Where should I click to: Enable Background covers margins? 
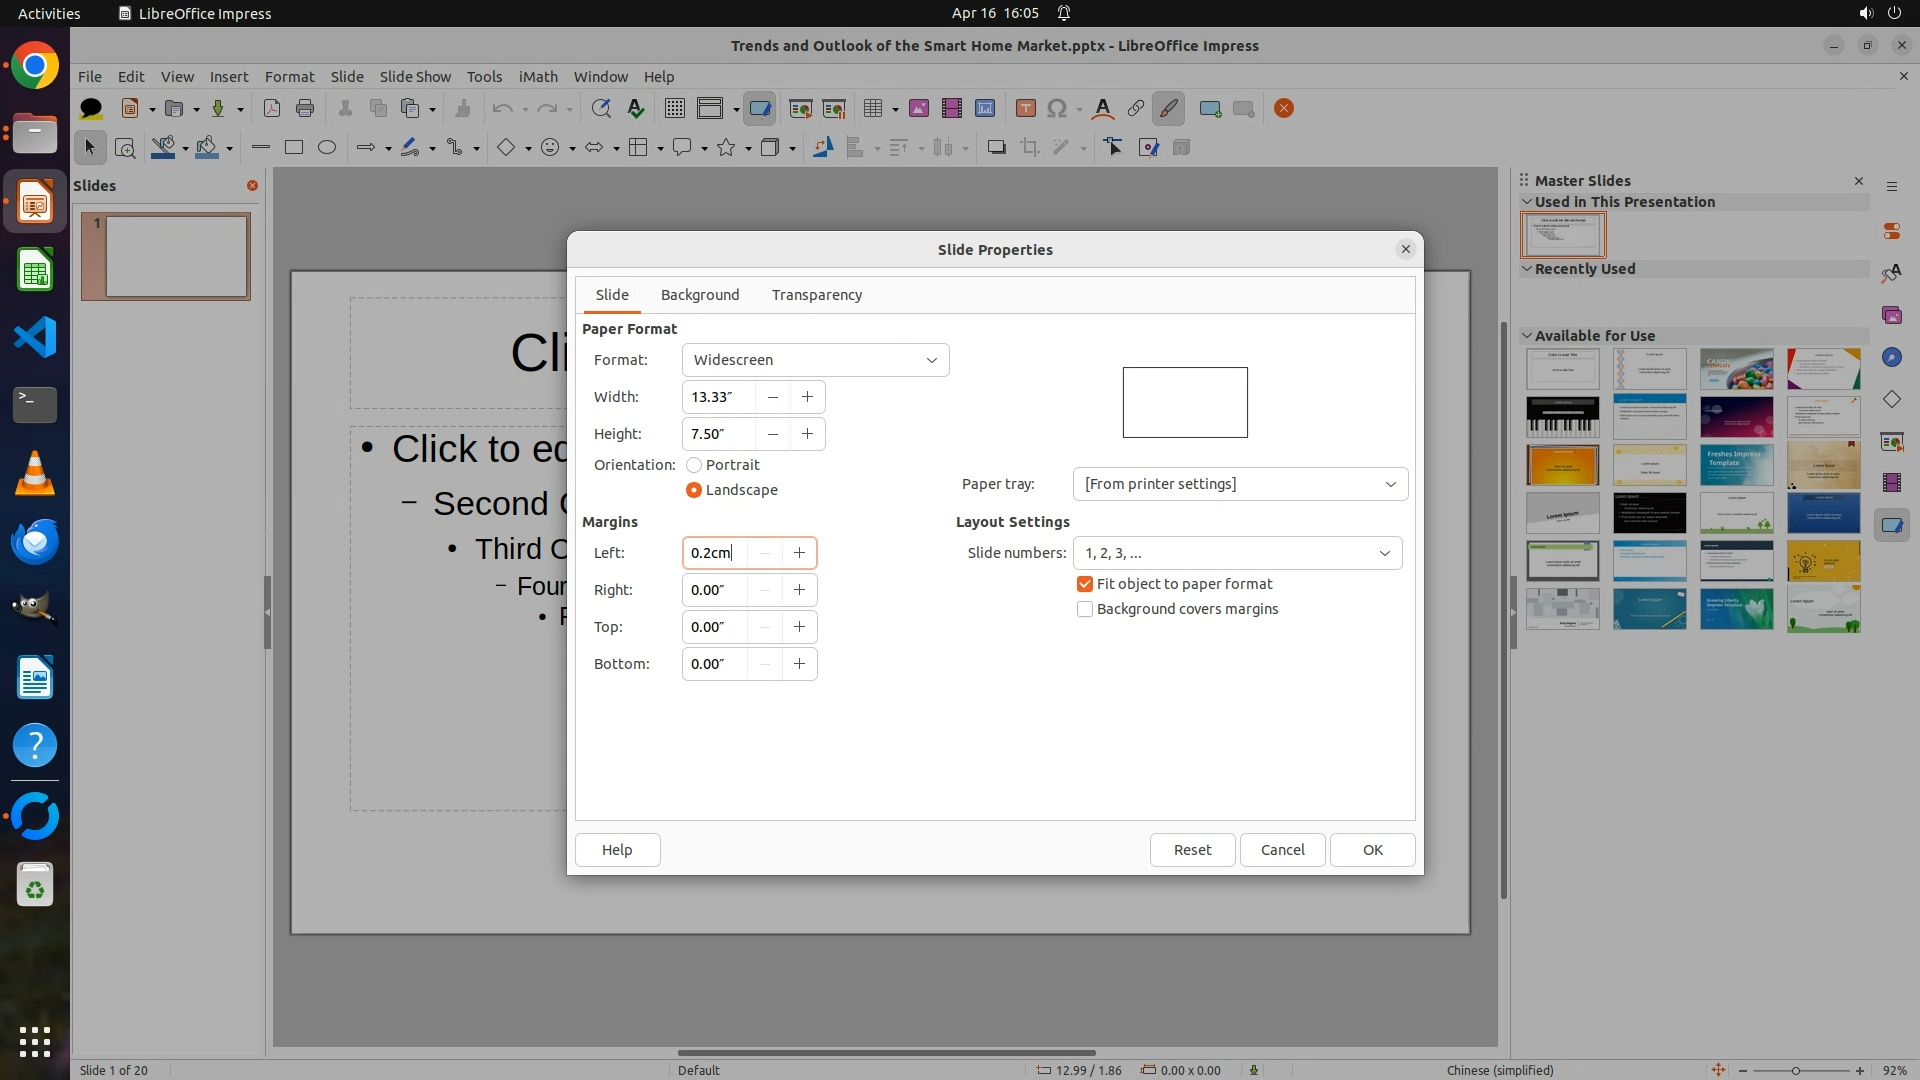1085,609
